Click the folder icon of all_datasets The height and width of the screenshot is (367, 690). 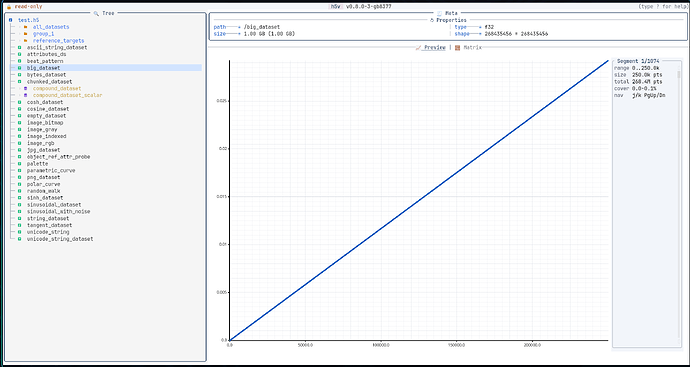tap(26, 27)
